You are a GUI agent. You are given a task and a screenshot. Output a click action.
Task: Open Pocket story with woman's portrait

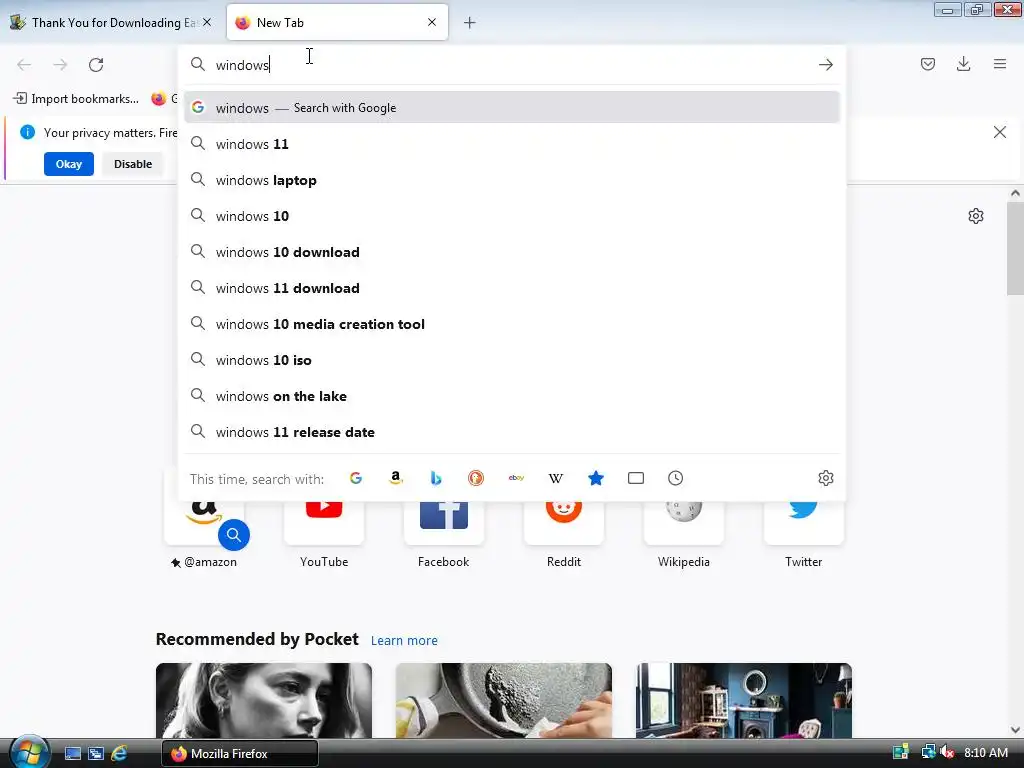point(264,701)
